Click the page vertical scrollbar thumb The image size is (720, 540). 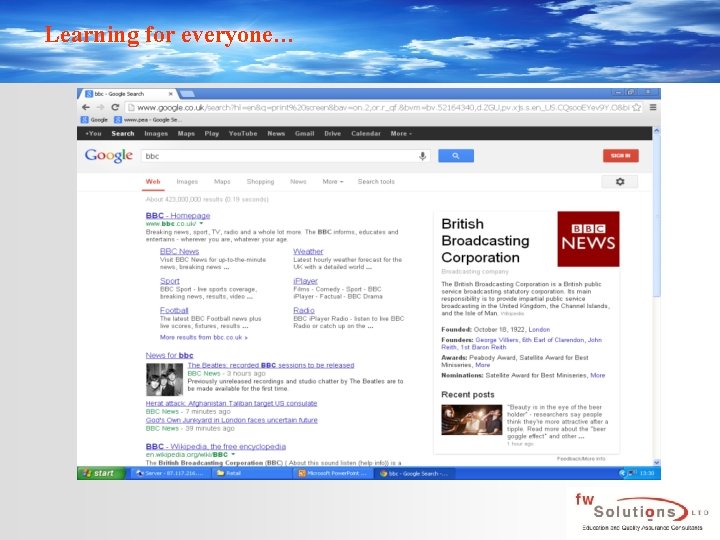656,216
